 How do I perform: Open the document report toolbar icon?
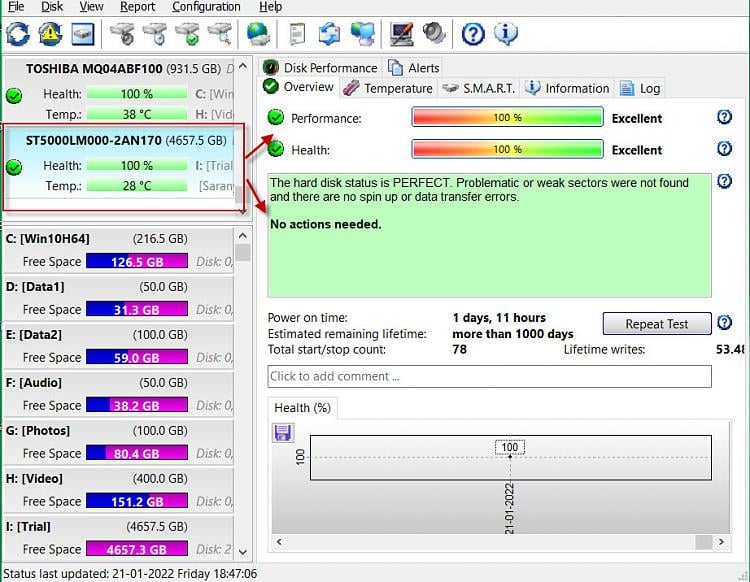coord(297,34)
